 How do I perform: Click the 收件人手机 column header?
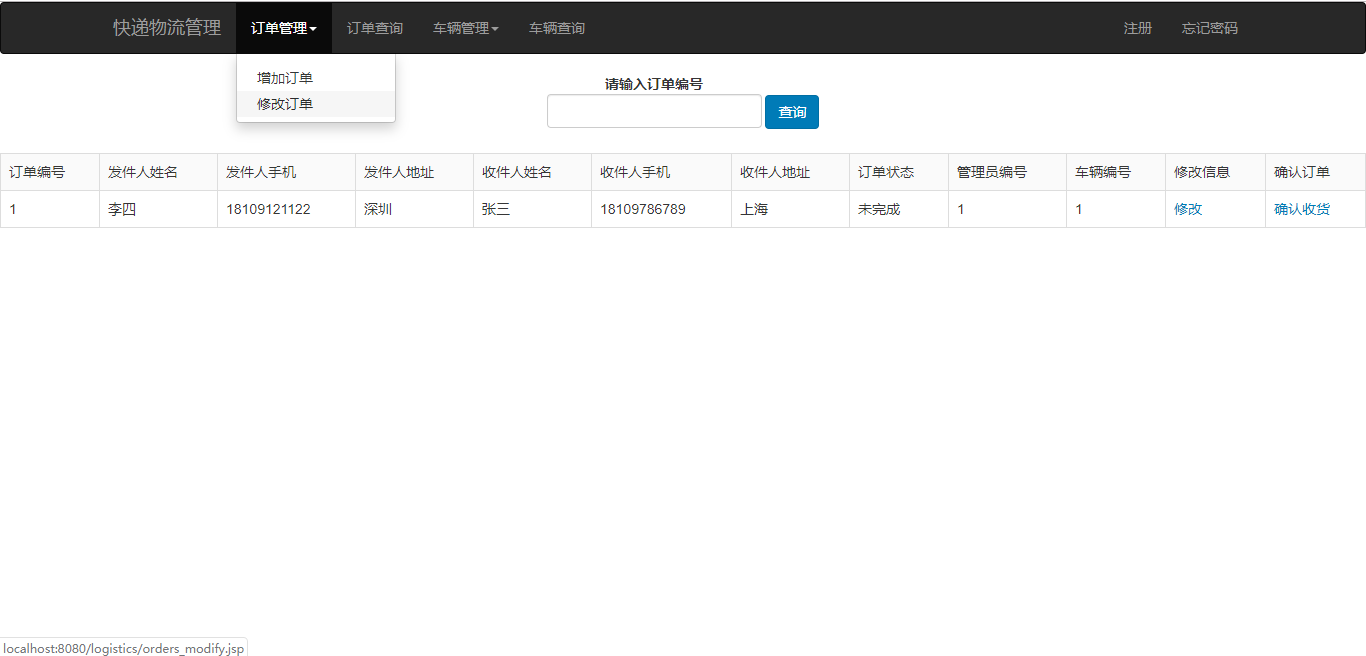(662, 172)
